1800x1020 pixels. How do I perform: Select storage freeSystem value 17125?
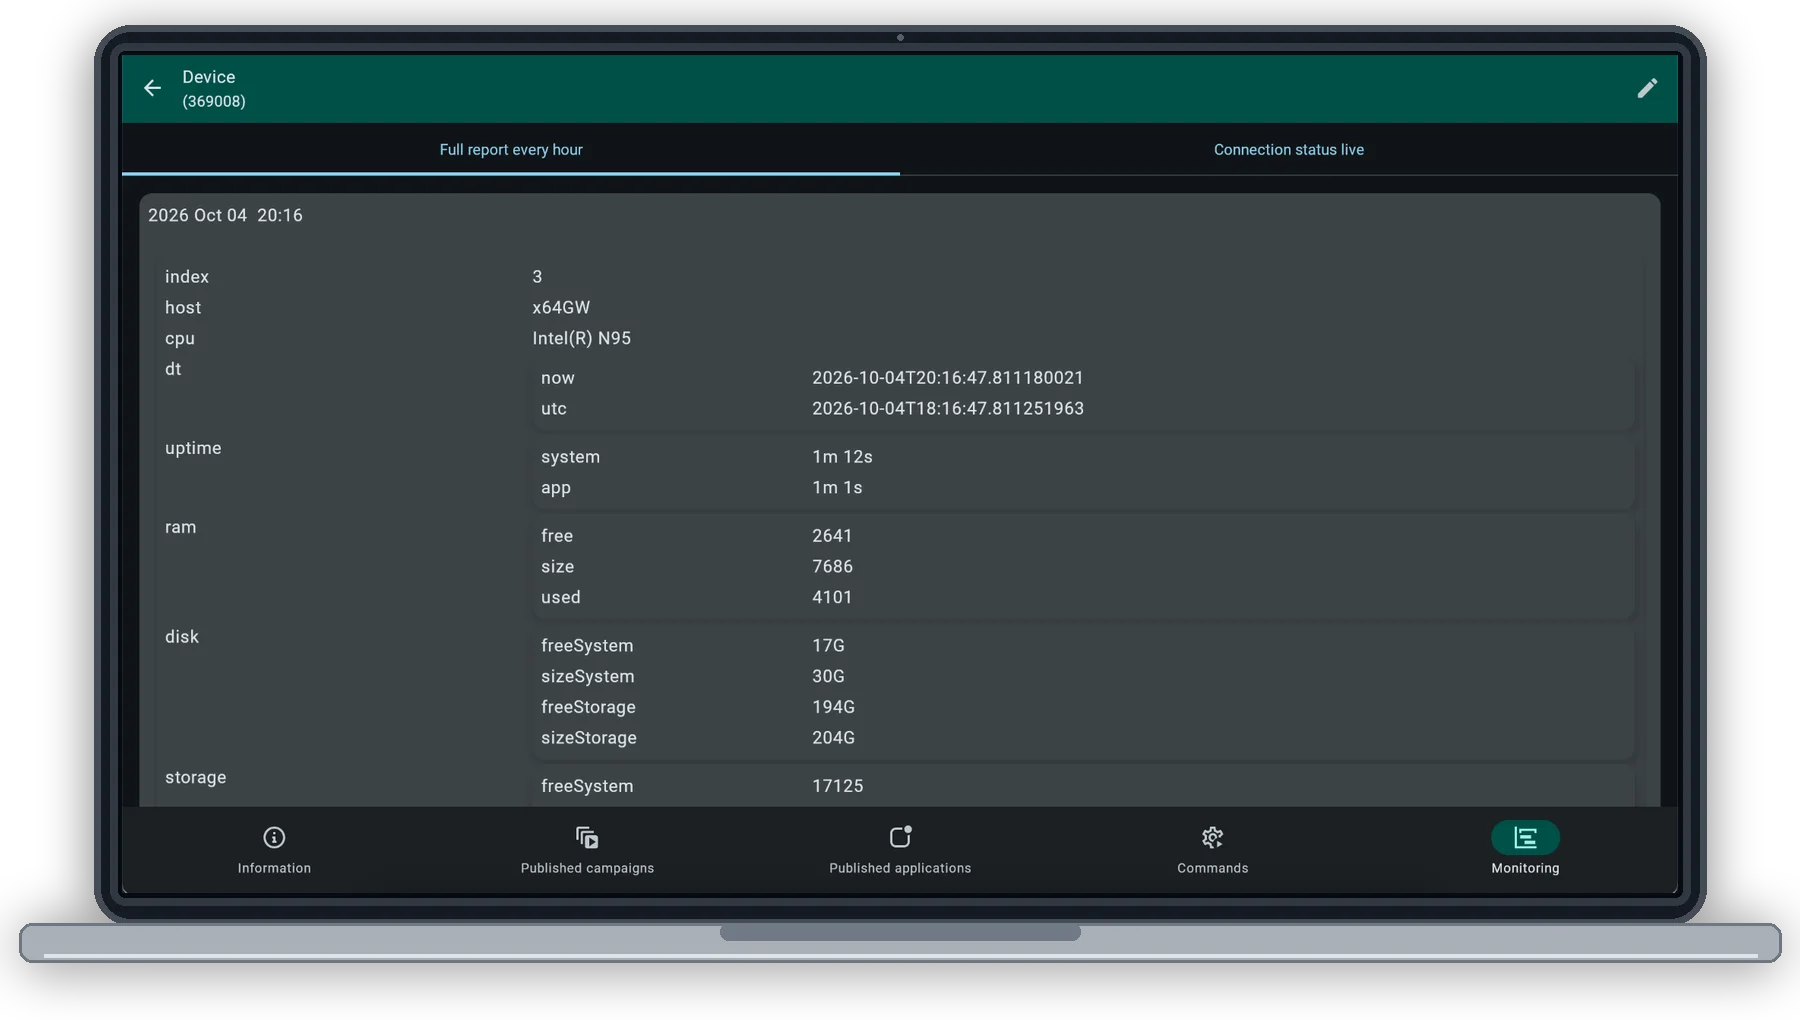click(x=837, y=786)
